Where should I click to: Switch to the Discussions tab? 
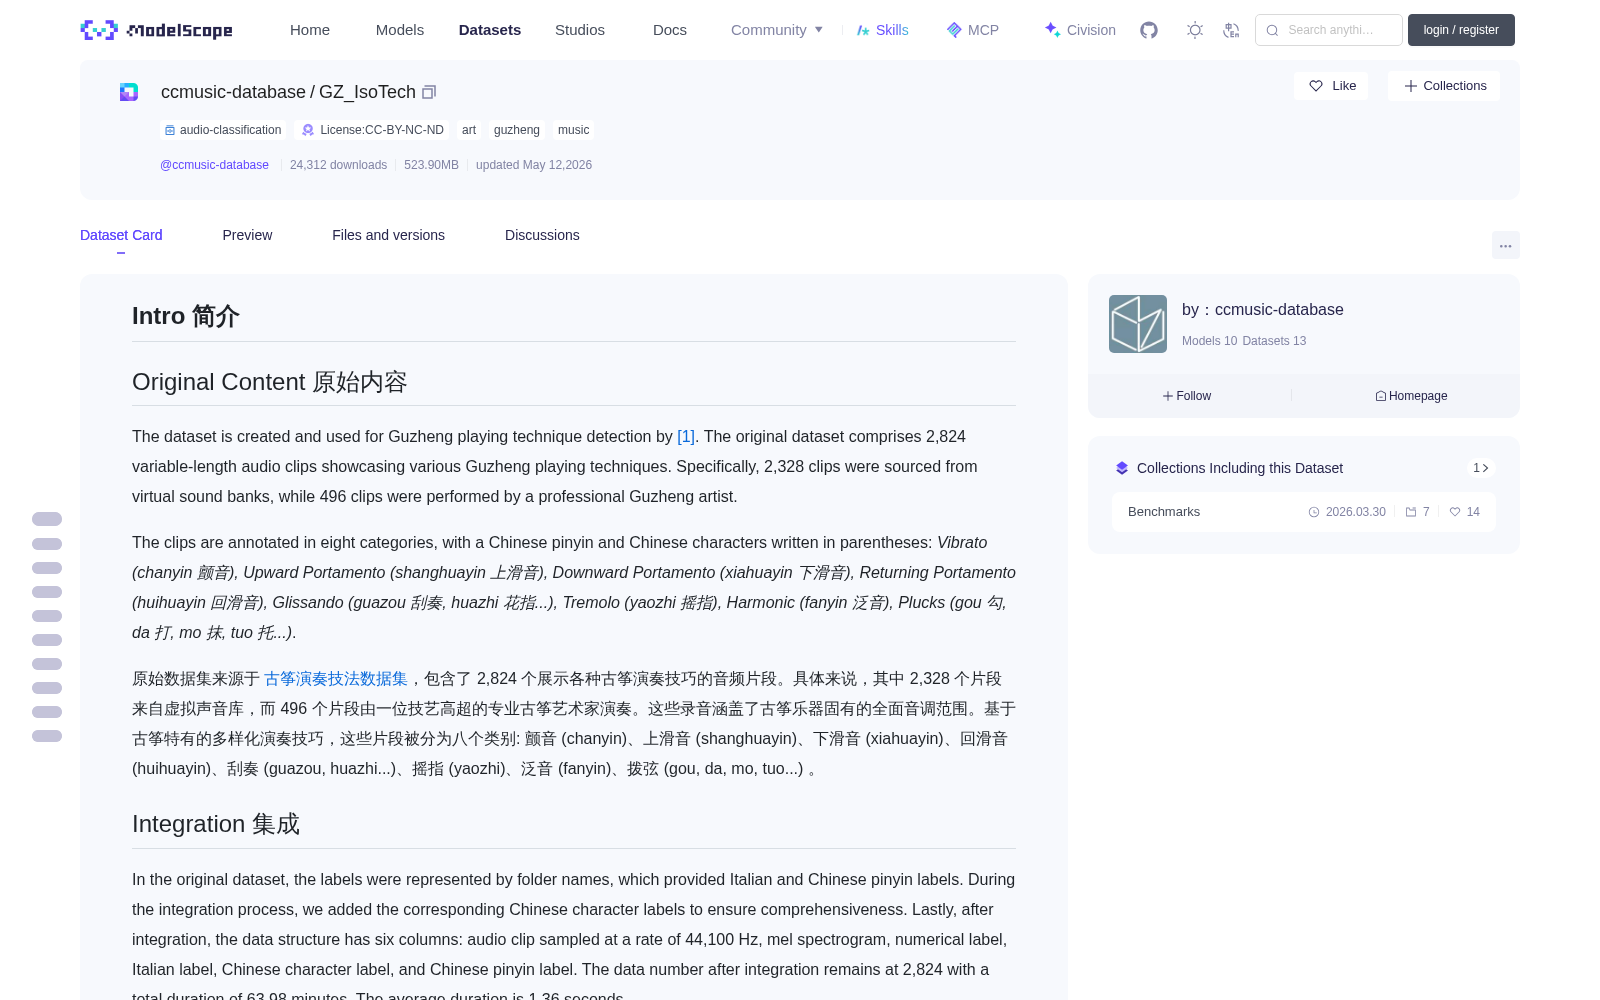pos(542,235)
